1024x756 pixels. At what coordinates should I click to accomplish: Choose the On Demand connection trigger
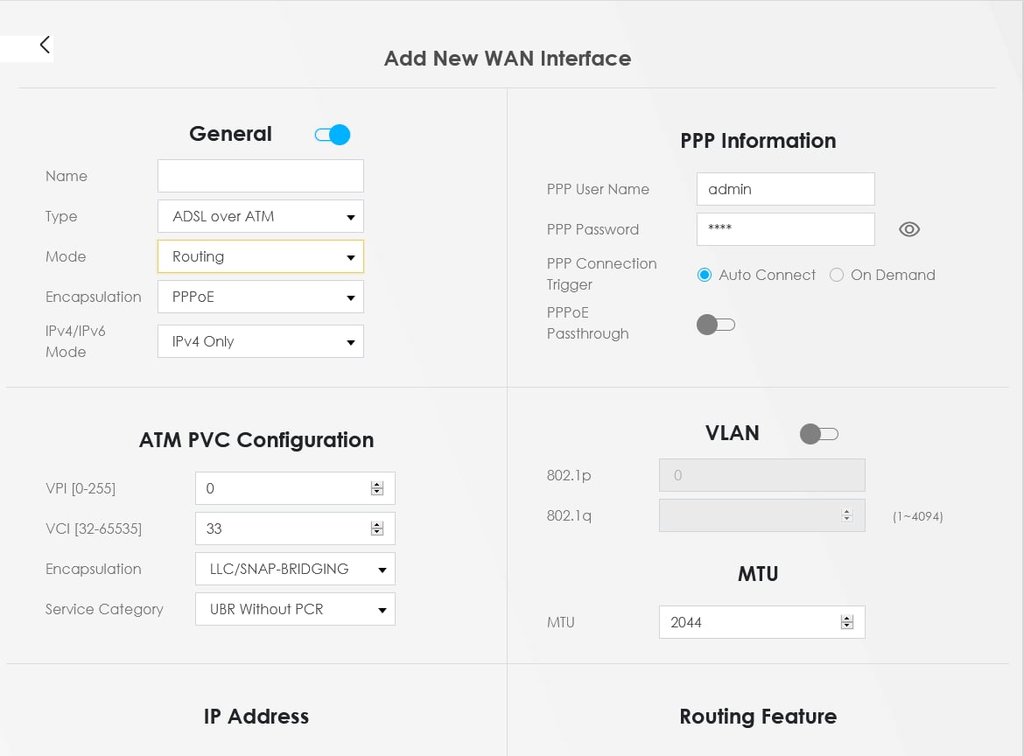837,275
